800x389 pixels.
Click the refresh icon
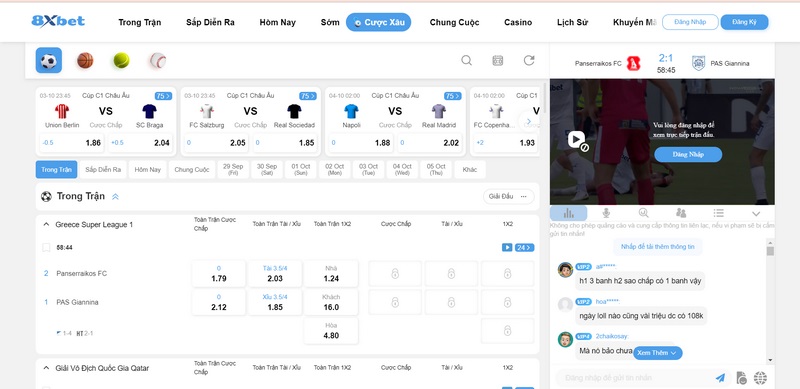coord(529,60)
